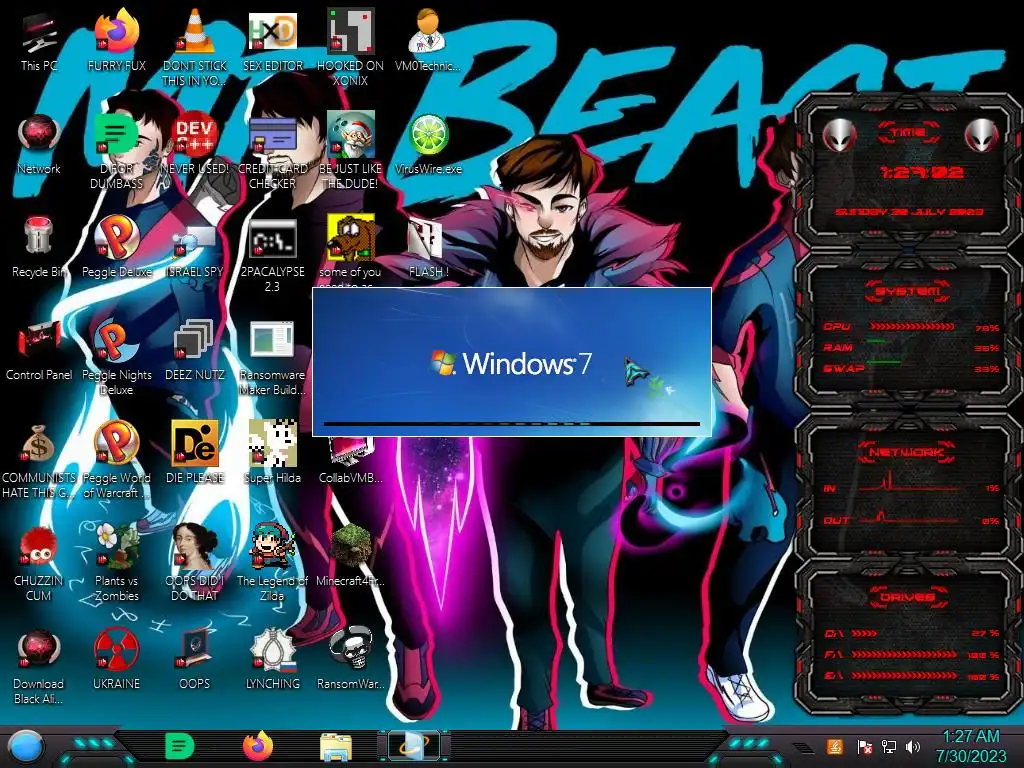Click the Windows 7 splash progress bar
This screenshot has width=1024, height=768.
(x=512, y=424)
